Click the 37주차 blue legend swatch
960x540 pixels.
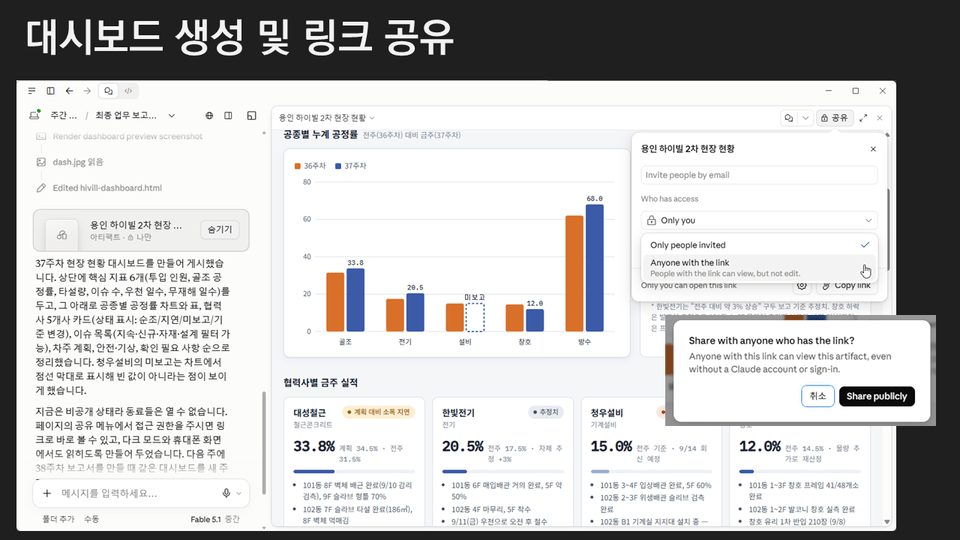(x=338, y=166)
